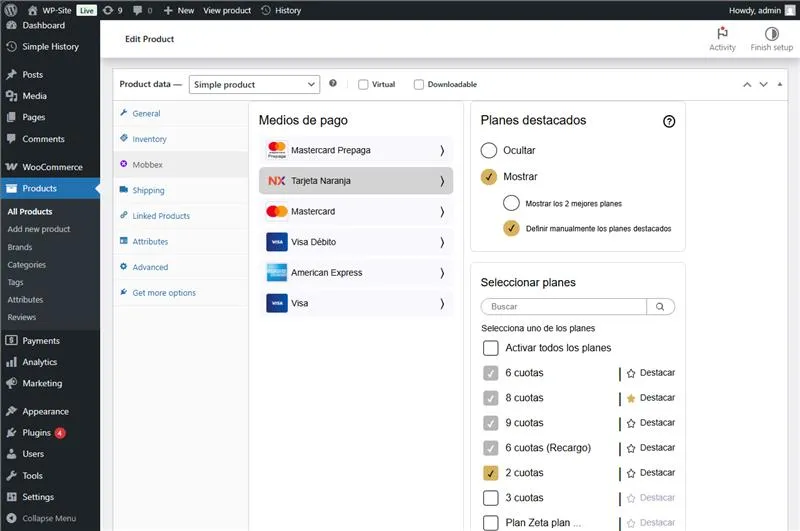800x531 pixels.
Task: Click star icon for 6 cuotas Destacar
Action: [631, 373]
